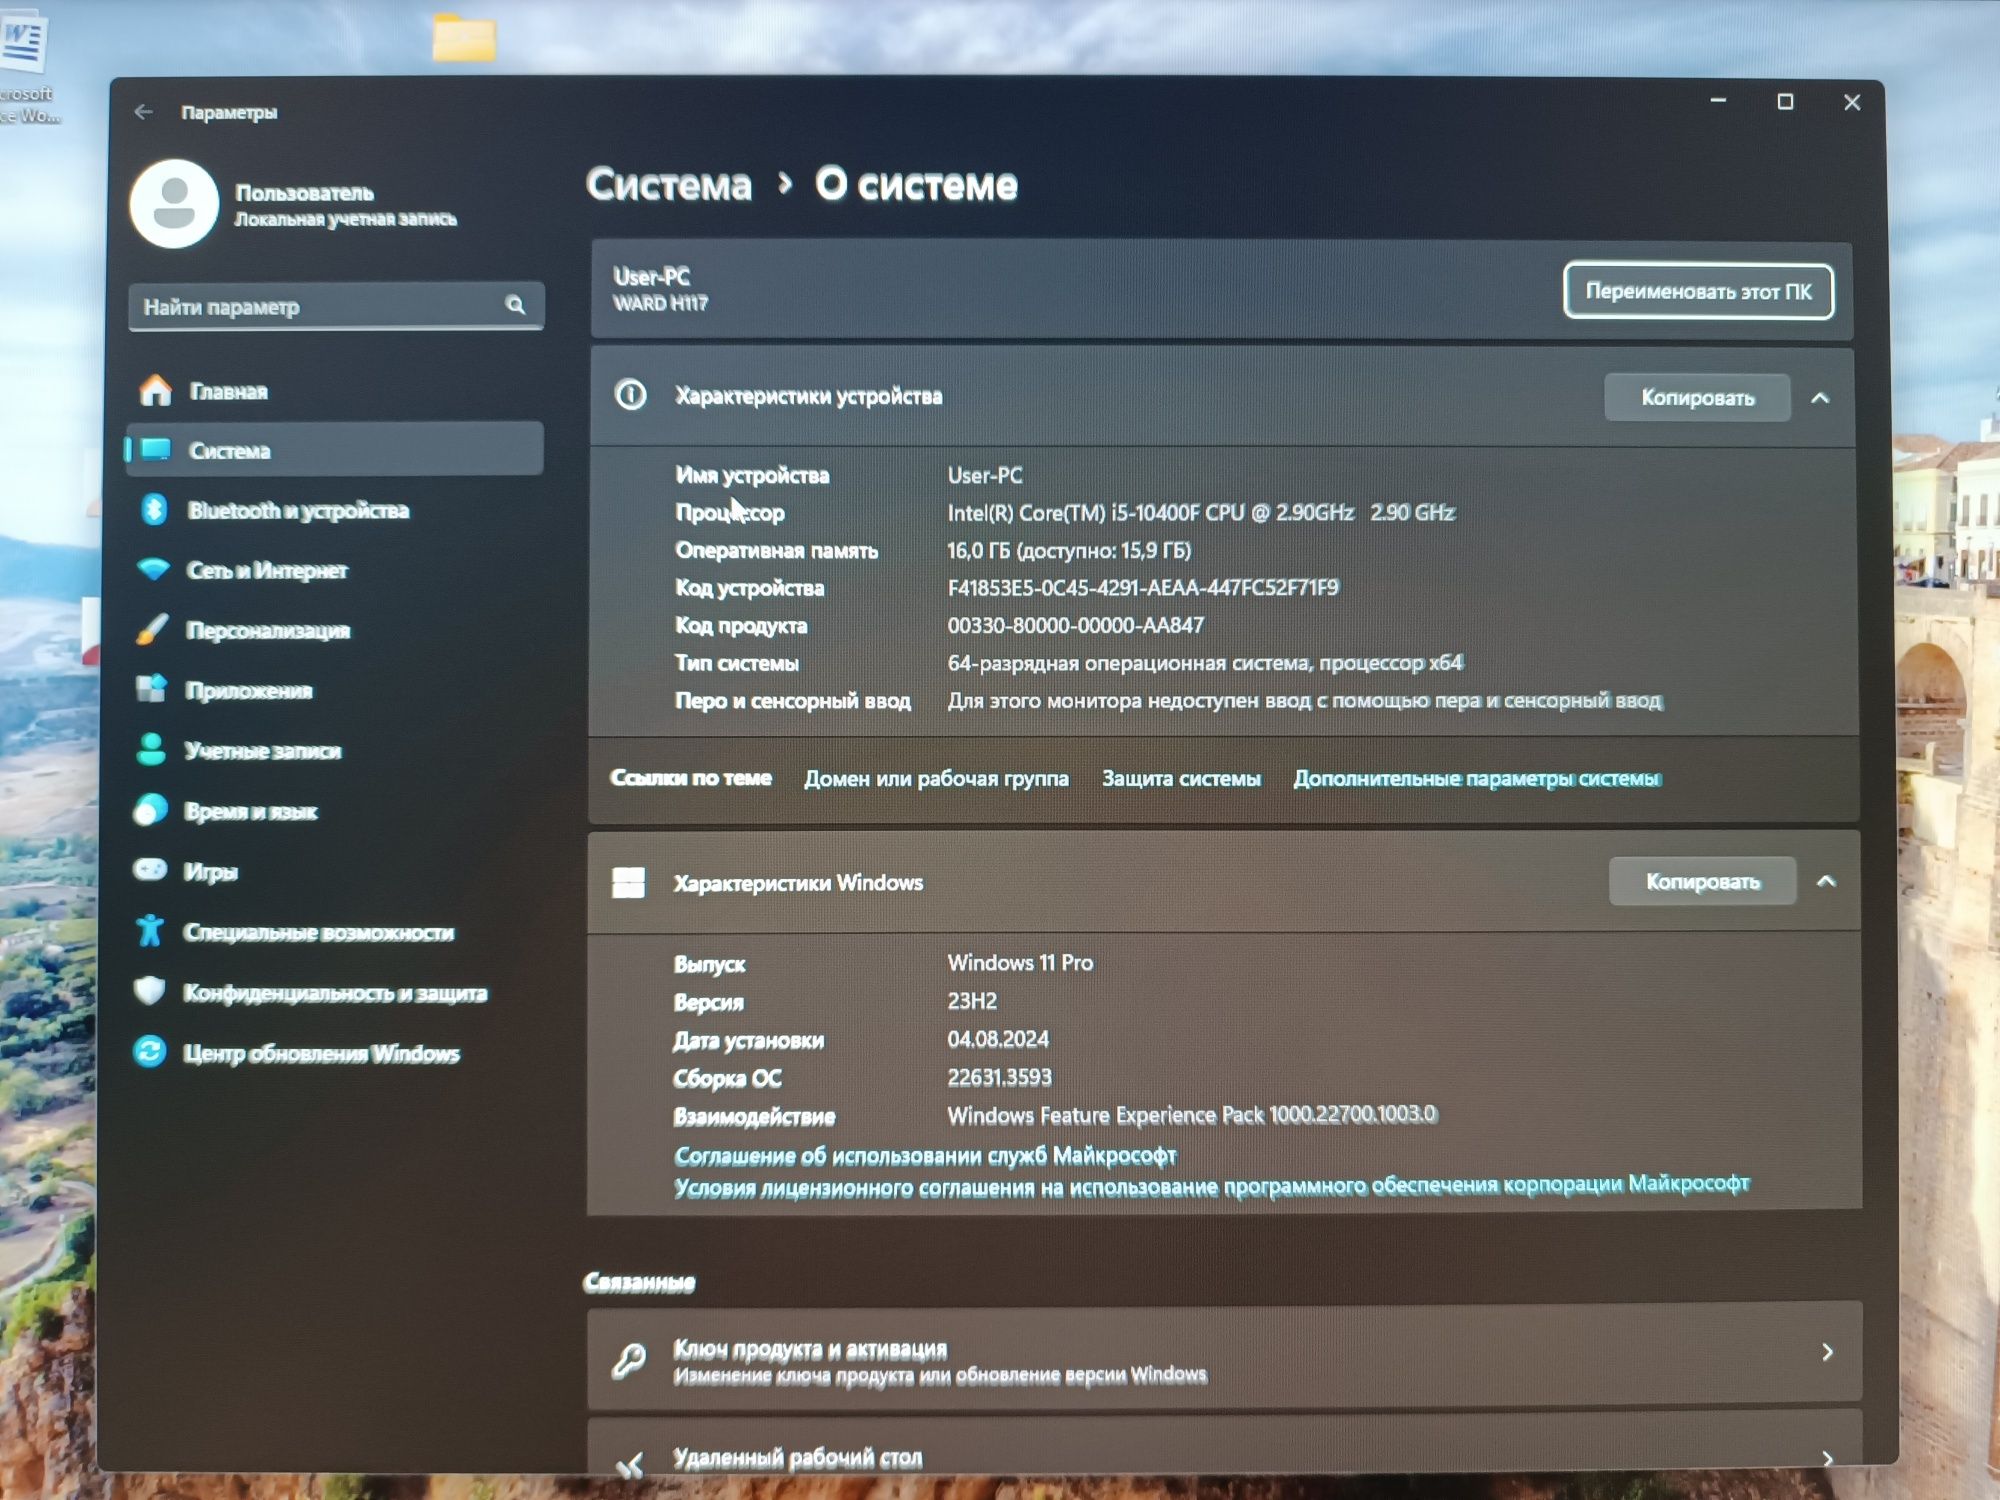Click the Windows 11 Pro edition value
This screenshot has width=2000, height=1500.
[x=1020, y=962]
